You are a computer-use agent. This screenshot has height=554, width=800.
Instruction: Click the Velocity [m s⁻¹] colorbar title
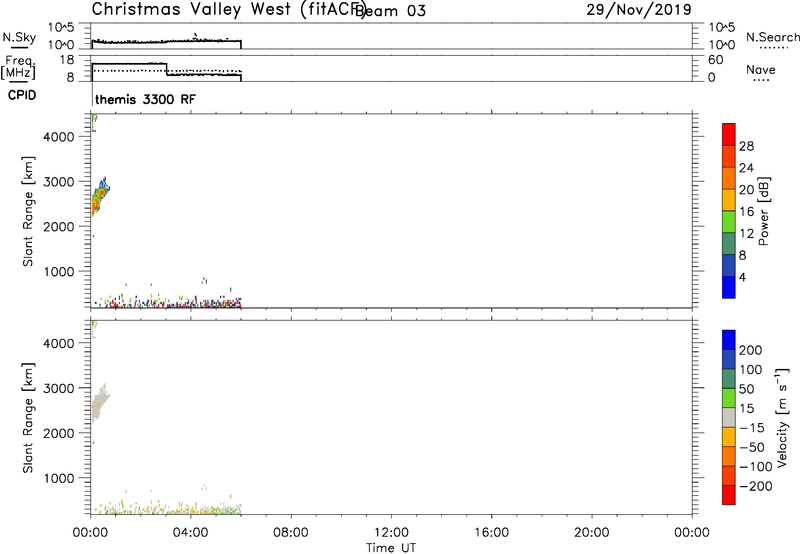pyautogui.click(x=782, y=417)
